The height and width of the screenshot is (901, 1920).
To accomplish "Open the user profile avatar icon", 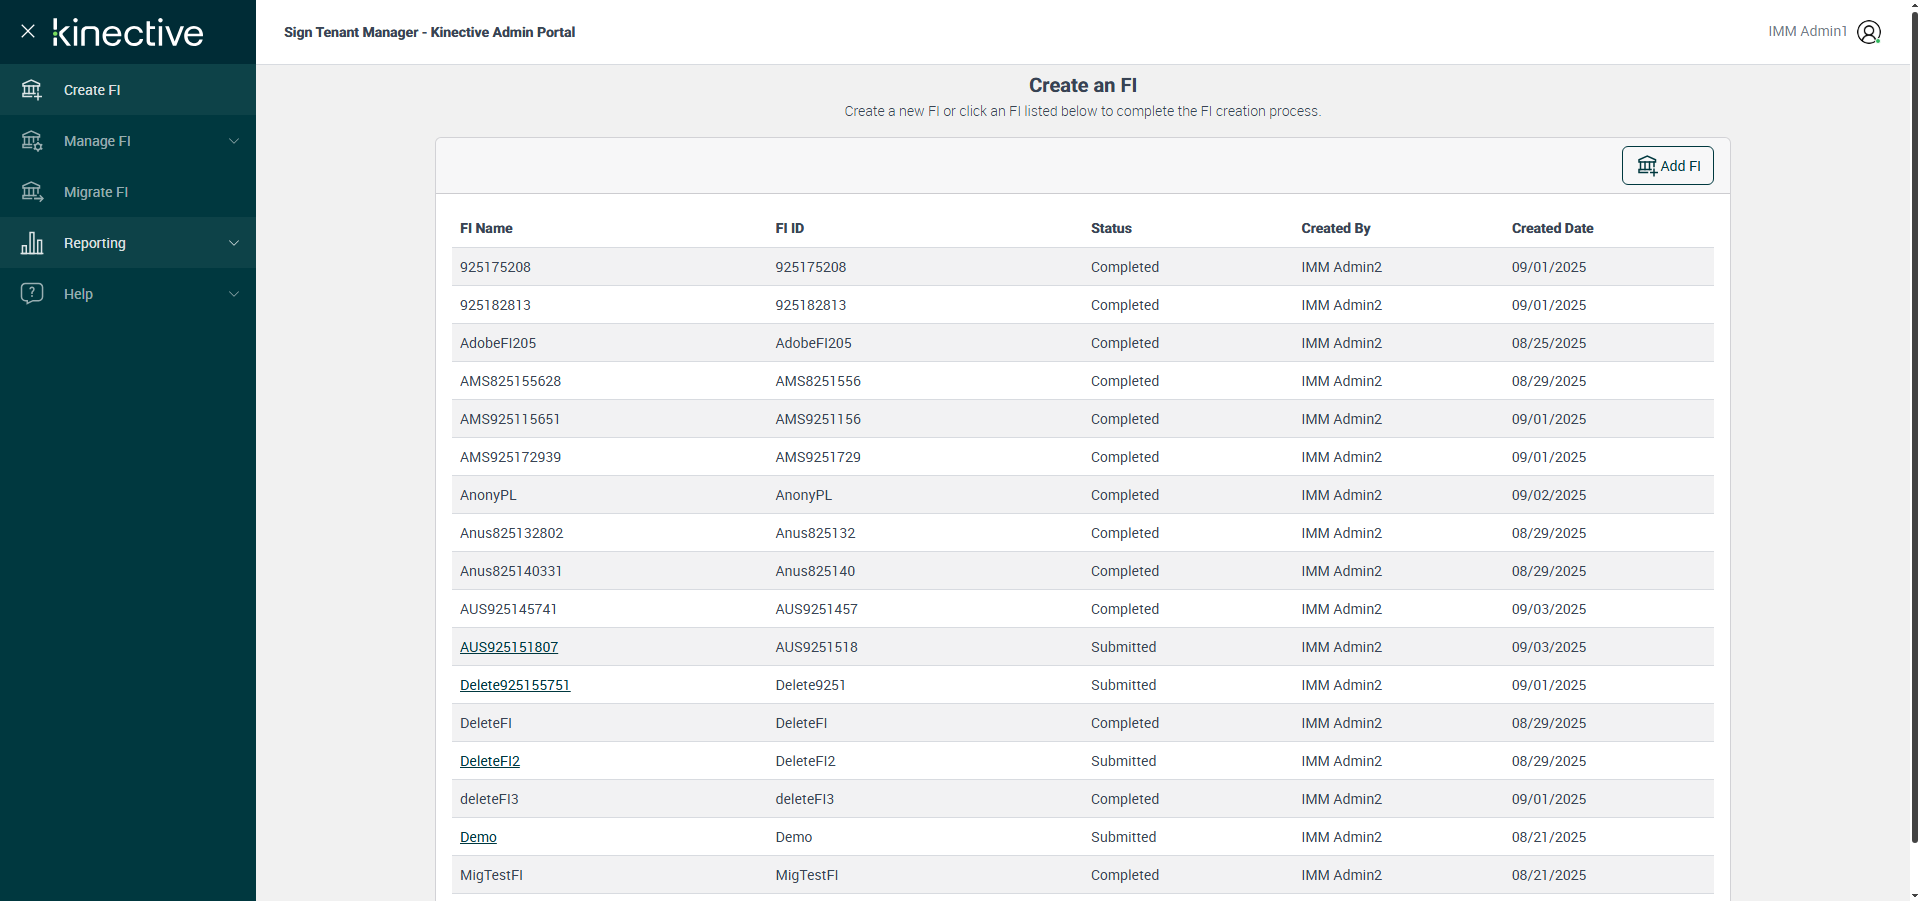I will click(1868, 32).
